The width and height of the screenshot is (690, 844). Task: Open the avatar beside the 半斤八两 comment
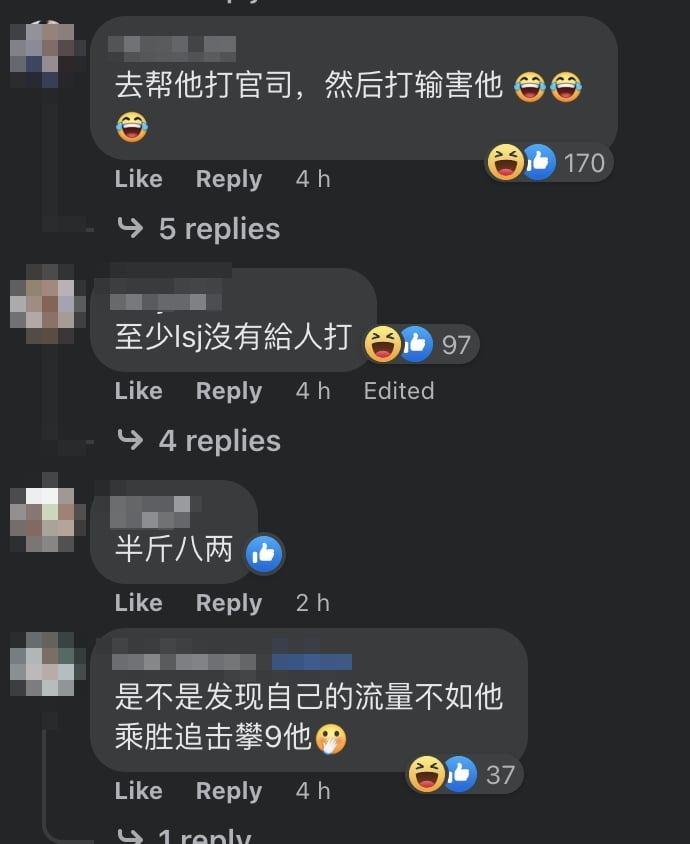pos(47,512)
